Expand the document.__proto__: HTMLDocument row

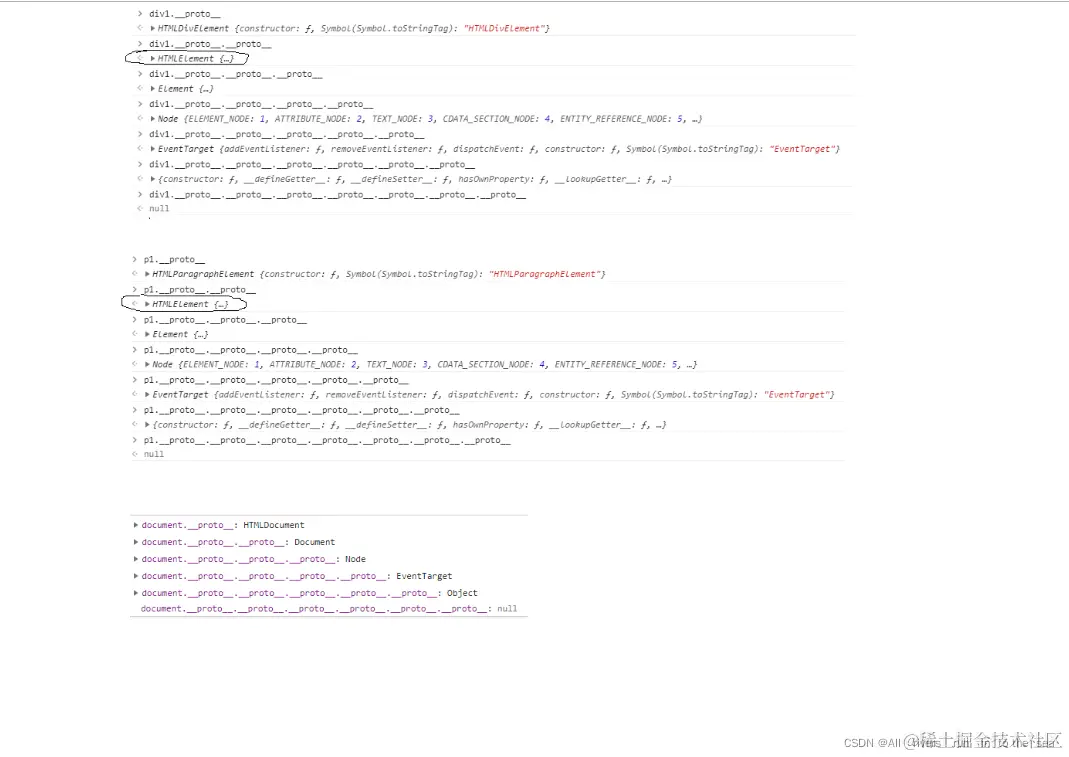pos(136,525)
